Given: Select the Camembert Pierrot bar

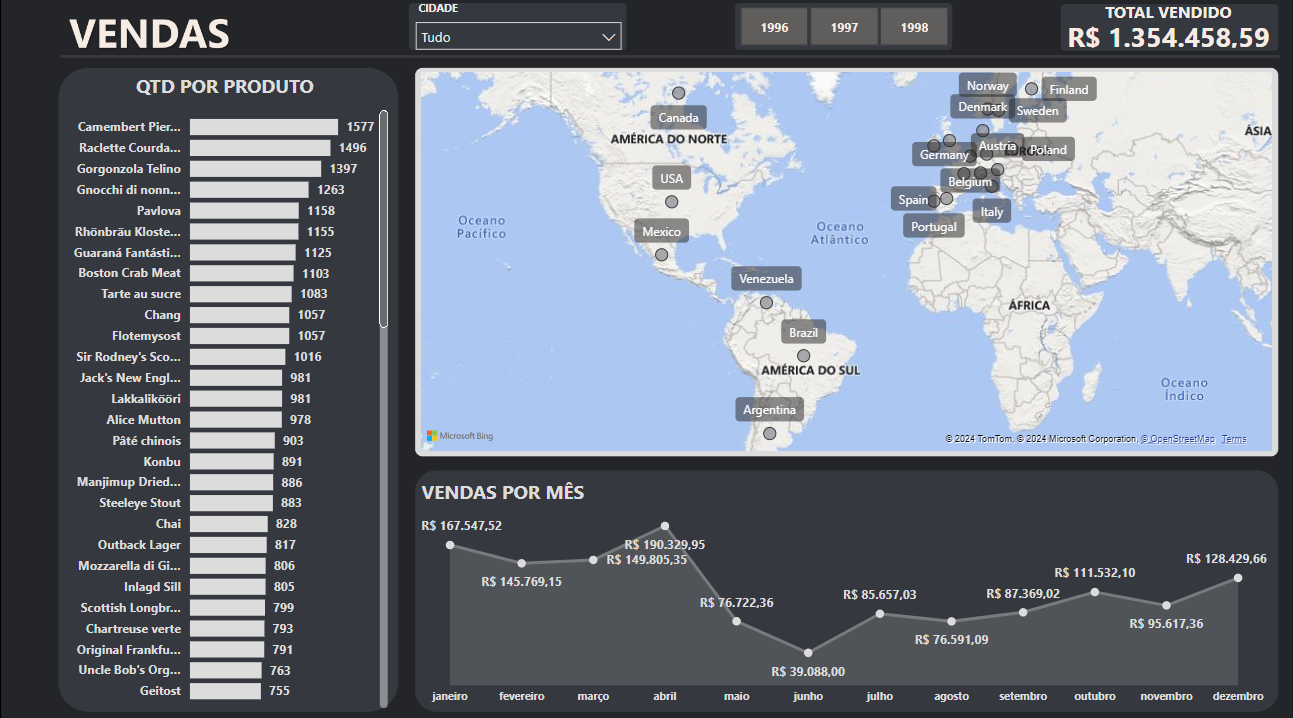Looking at the screenshot, I should (x=264, y=127).
